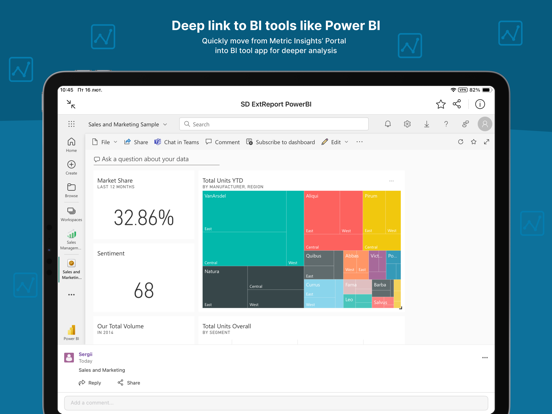552x414 pixels.
Task: Open notifications bell icon
Action: (388, 124)
